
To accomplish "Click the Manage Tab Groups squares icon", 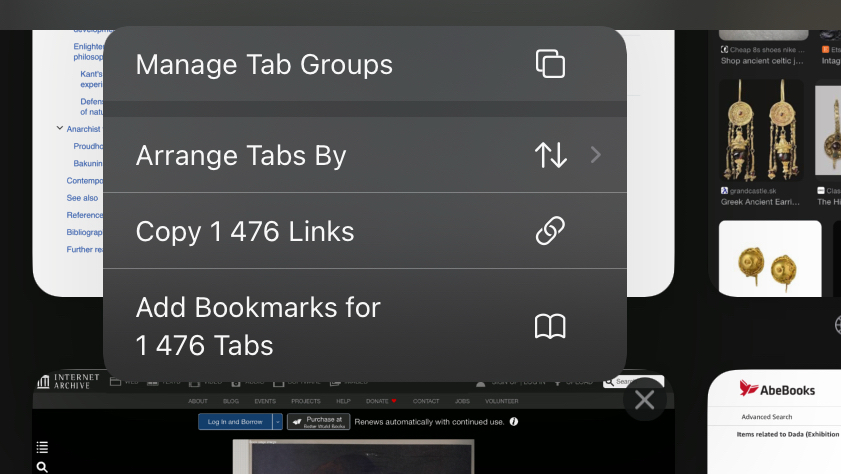I will [550, 64].
